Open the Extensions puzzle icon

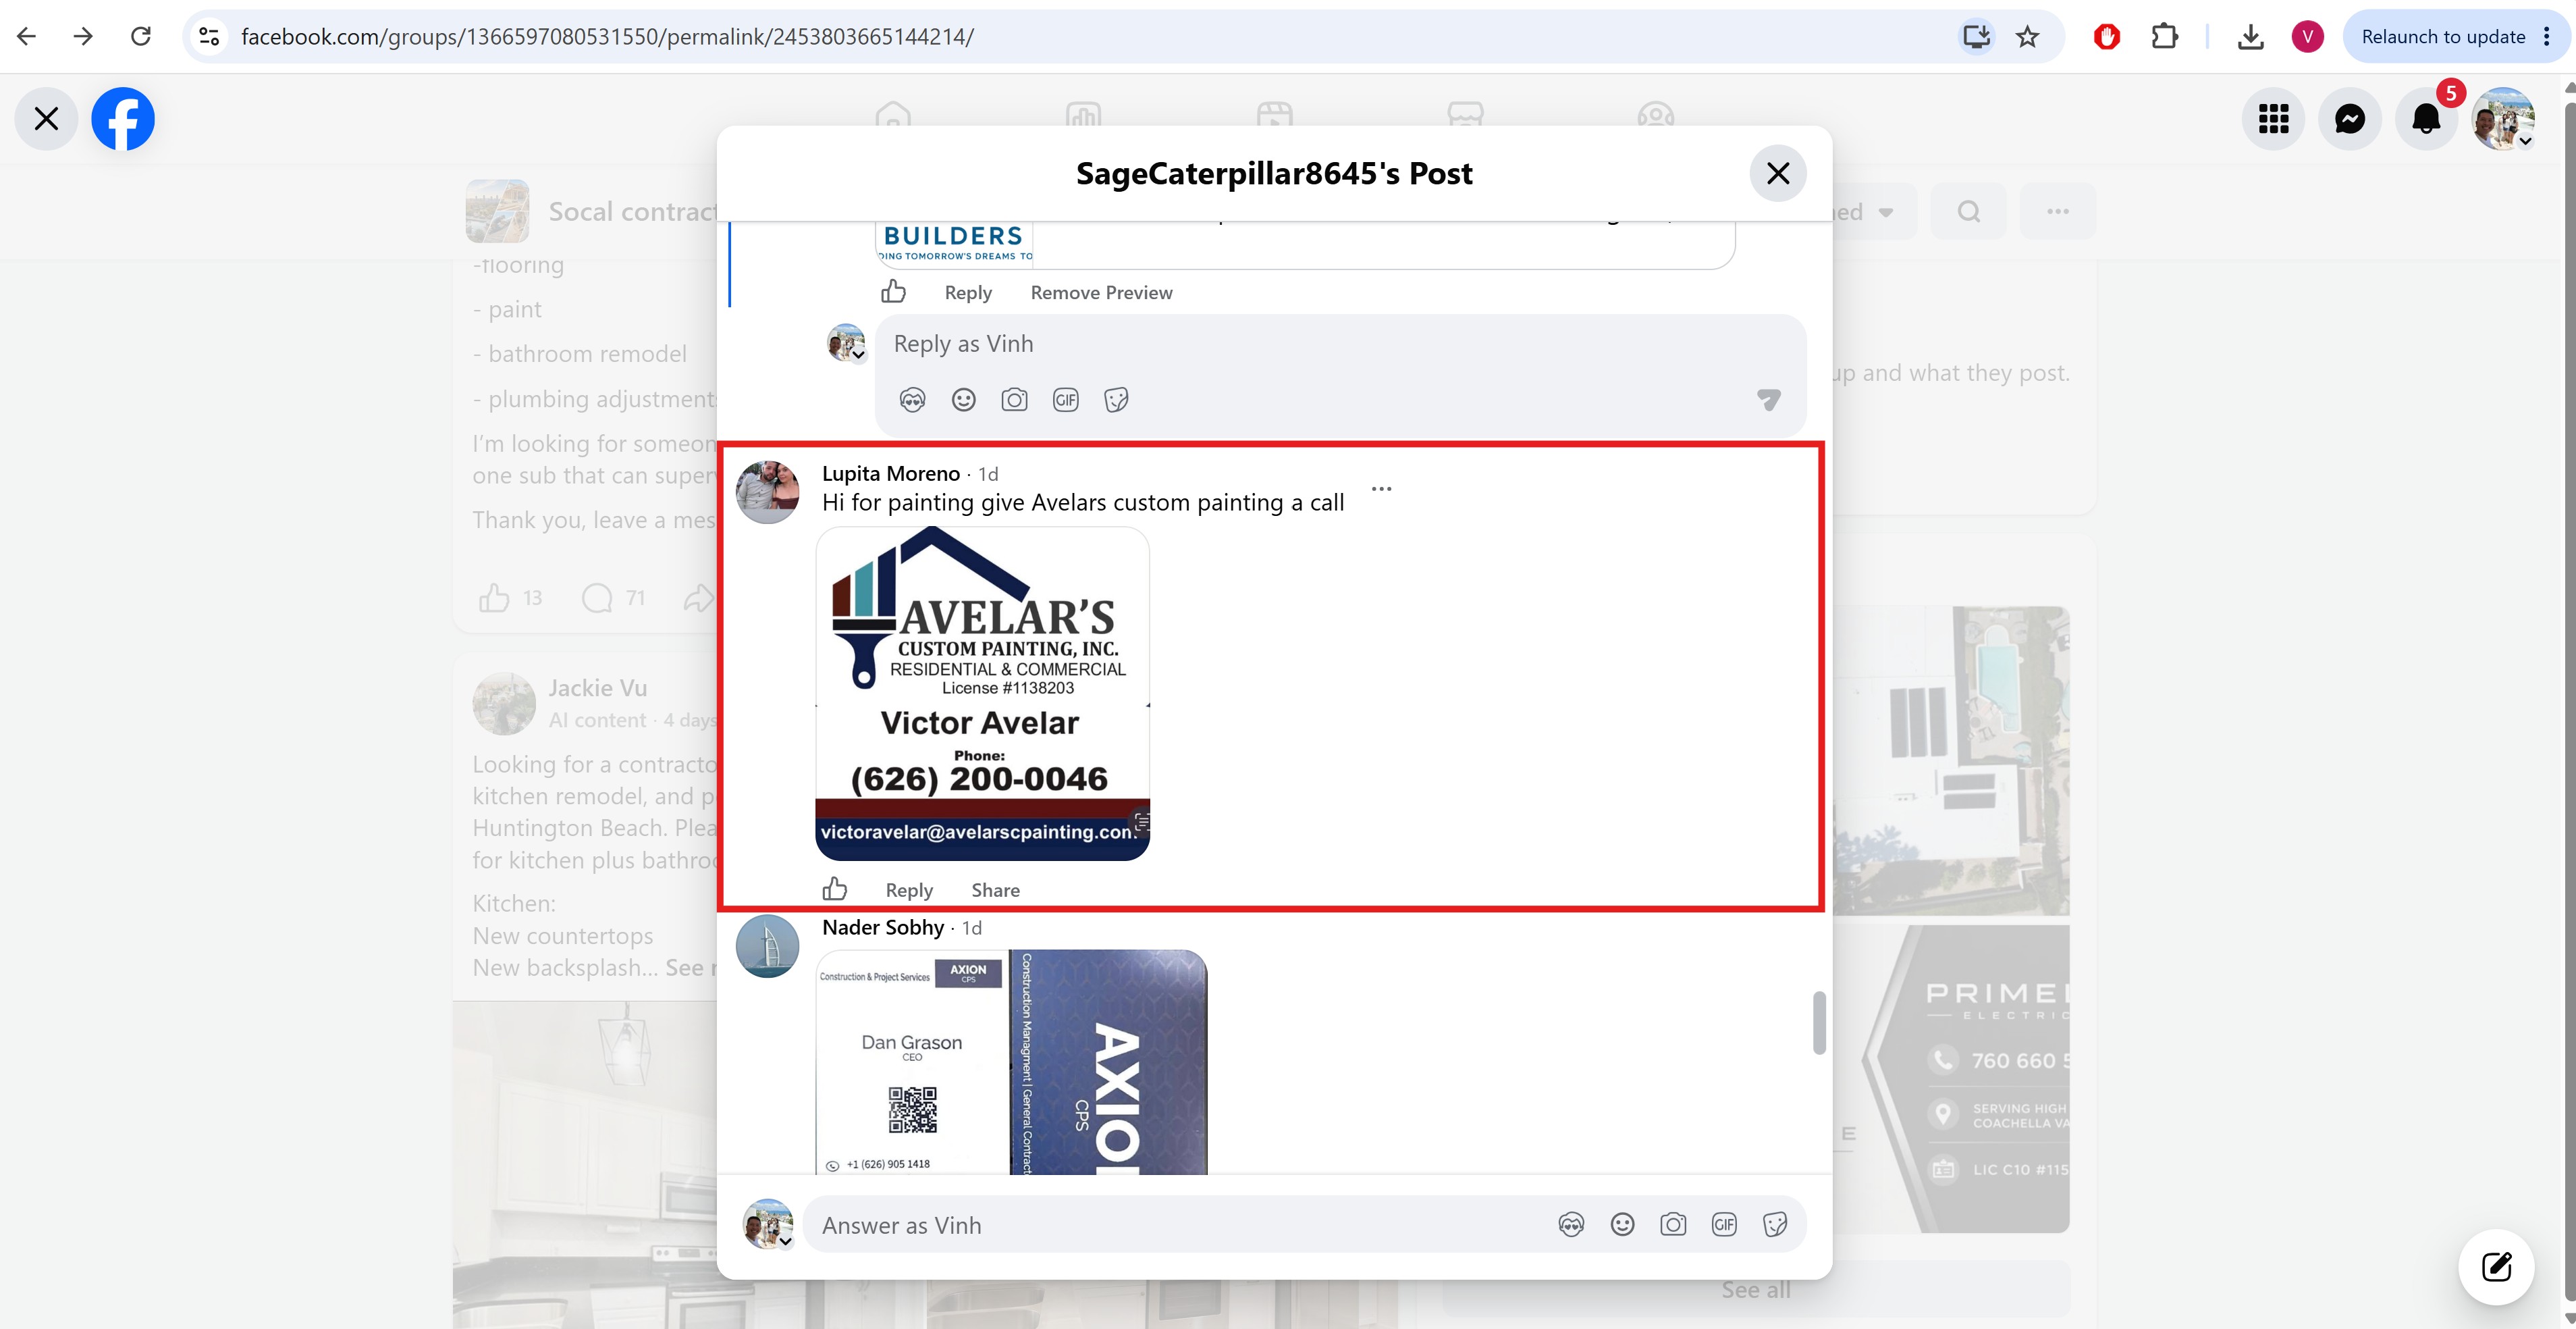pos(2164,37)
